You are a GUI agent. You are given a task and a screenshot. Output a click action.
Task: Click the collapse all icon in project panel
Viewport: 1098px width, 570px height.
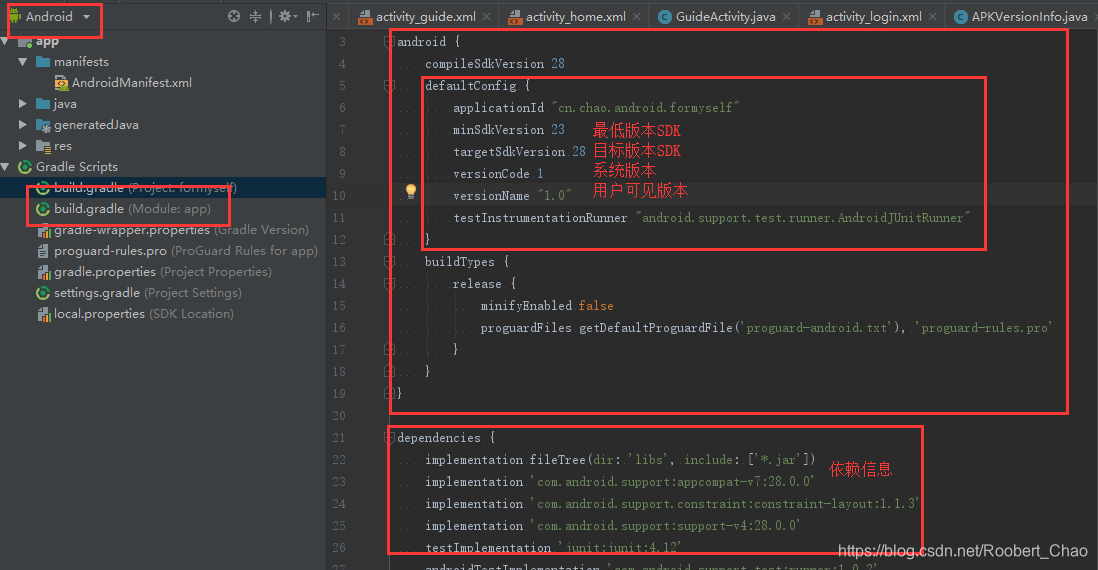click(x=256, y=16)
